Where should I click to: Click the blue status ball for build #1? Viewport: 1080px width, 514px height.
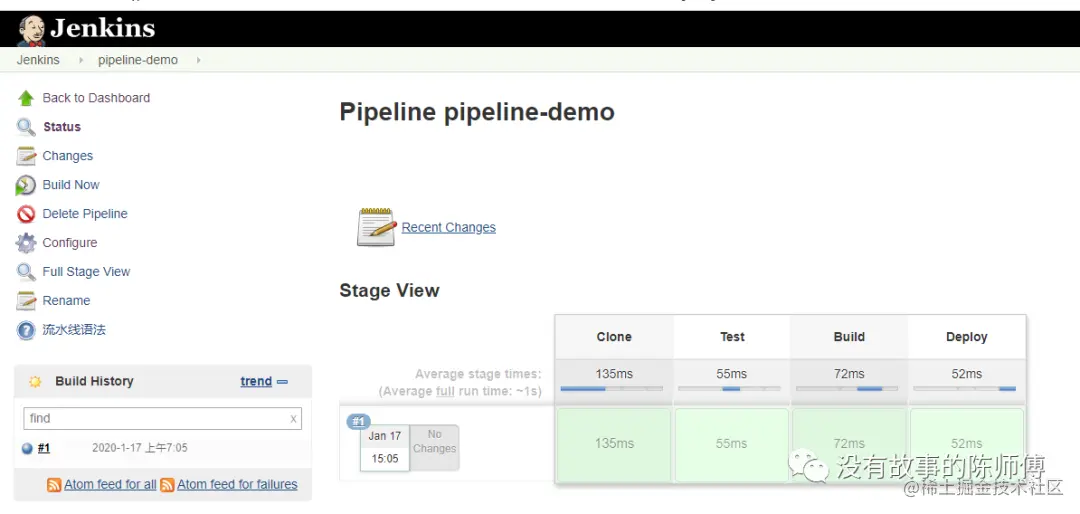point(28,449)
